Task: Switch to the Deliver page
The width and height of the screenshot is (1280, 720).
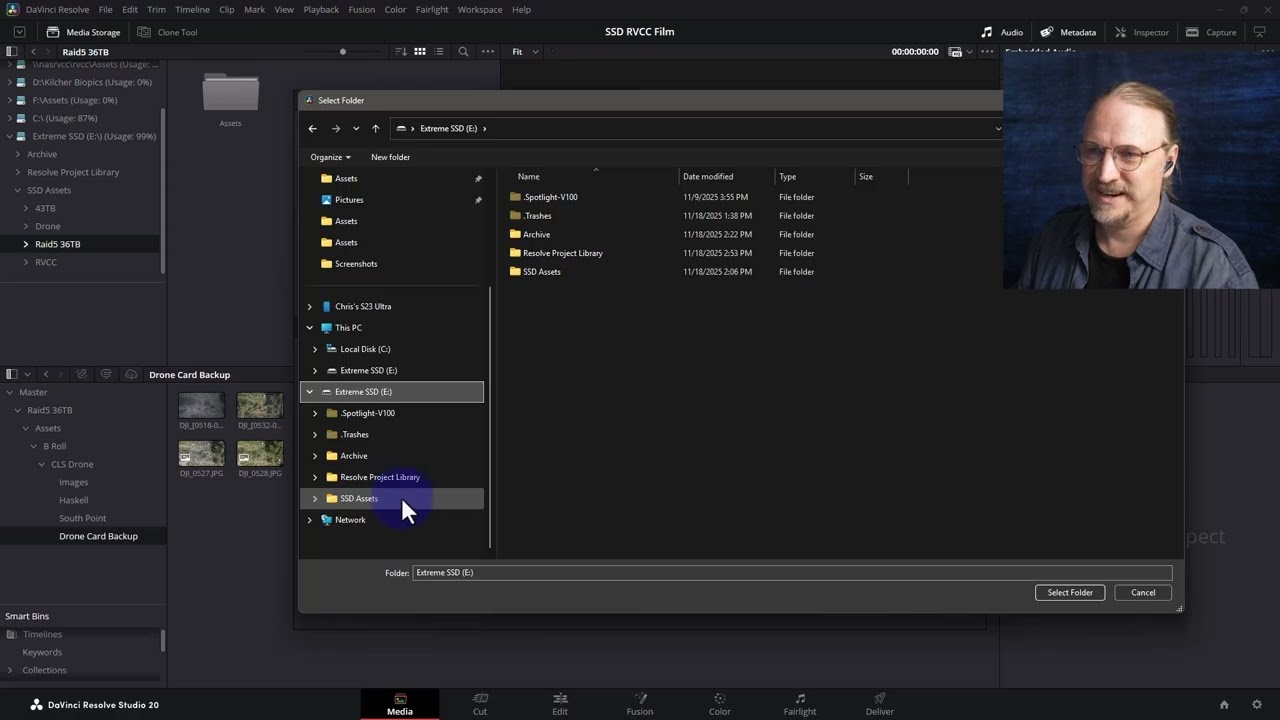Action: click(x=880, y=704)
